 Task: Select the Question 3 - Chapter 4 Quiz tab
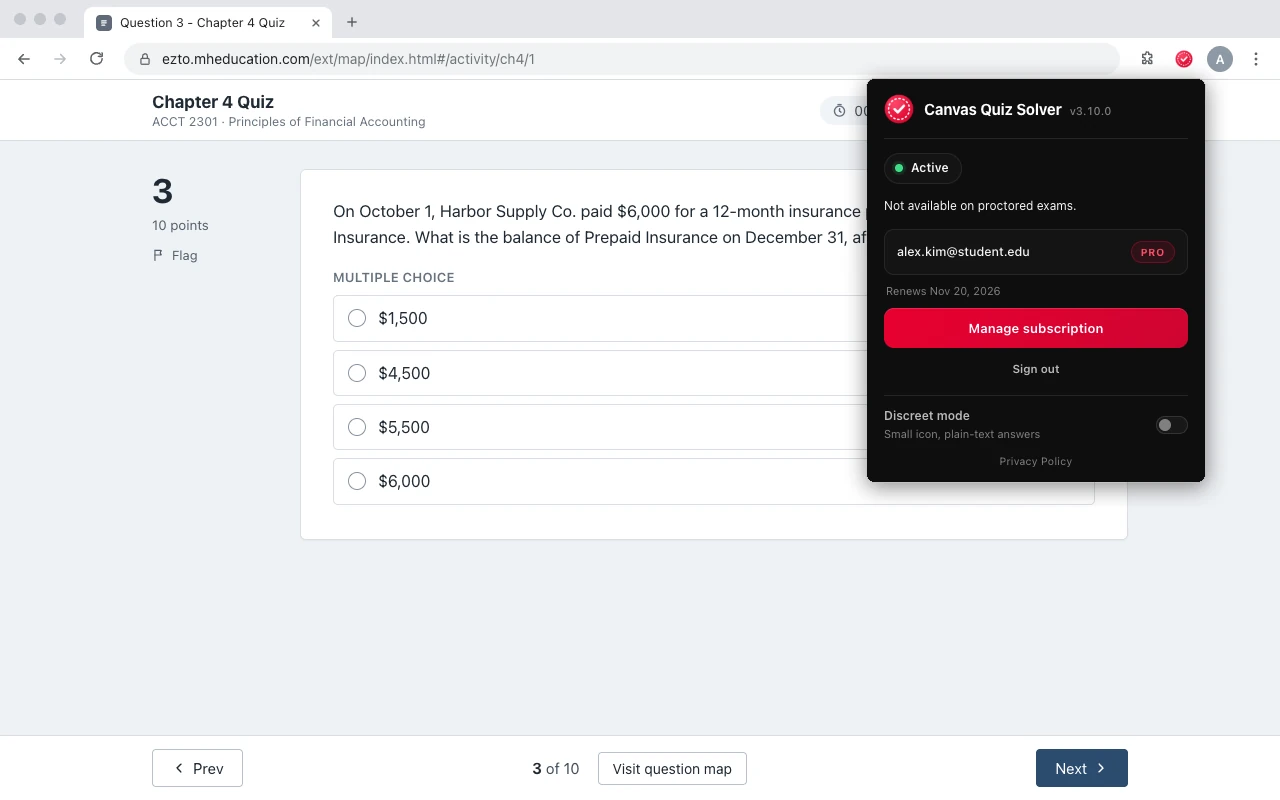click(208, 22)
